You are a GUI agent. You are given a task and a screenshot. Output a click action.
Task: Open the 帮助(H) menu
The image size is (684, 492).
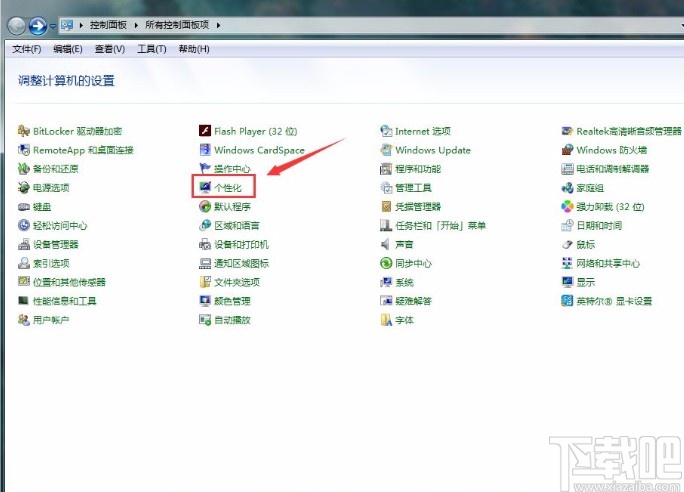coord(194,49)
